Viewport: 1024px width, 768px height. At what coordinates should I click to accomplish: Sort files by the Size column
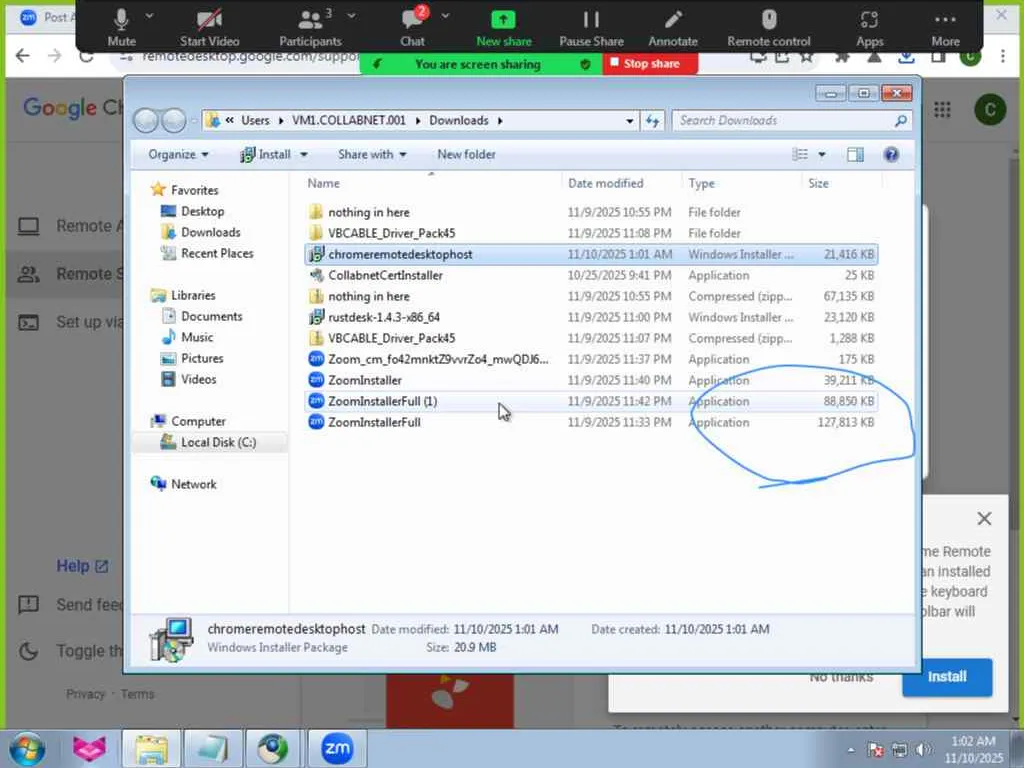click(841, 184)
